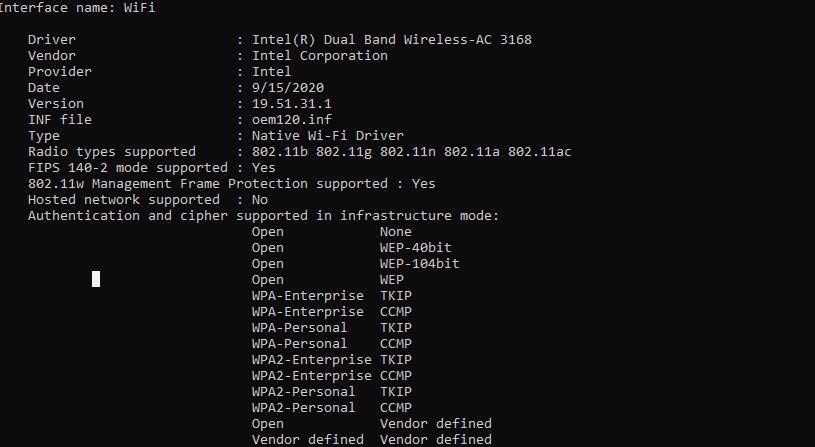Screen dimensions: 815x447
Task: Click the driver name Intel(R) Dual Band Wireless-AC 3168
Action: (x=392, y=40)
